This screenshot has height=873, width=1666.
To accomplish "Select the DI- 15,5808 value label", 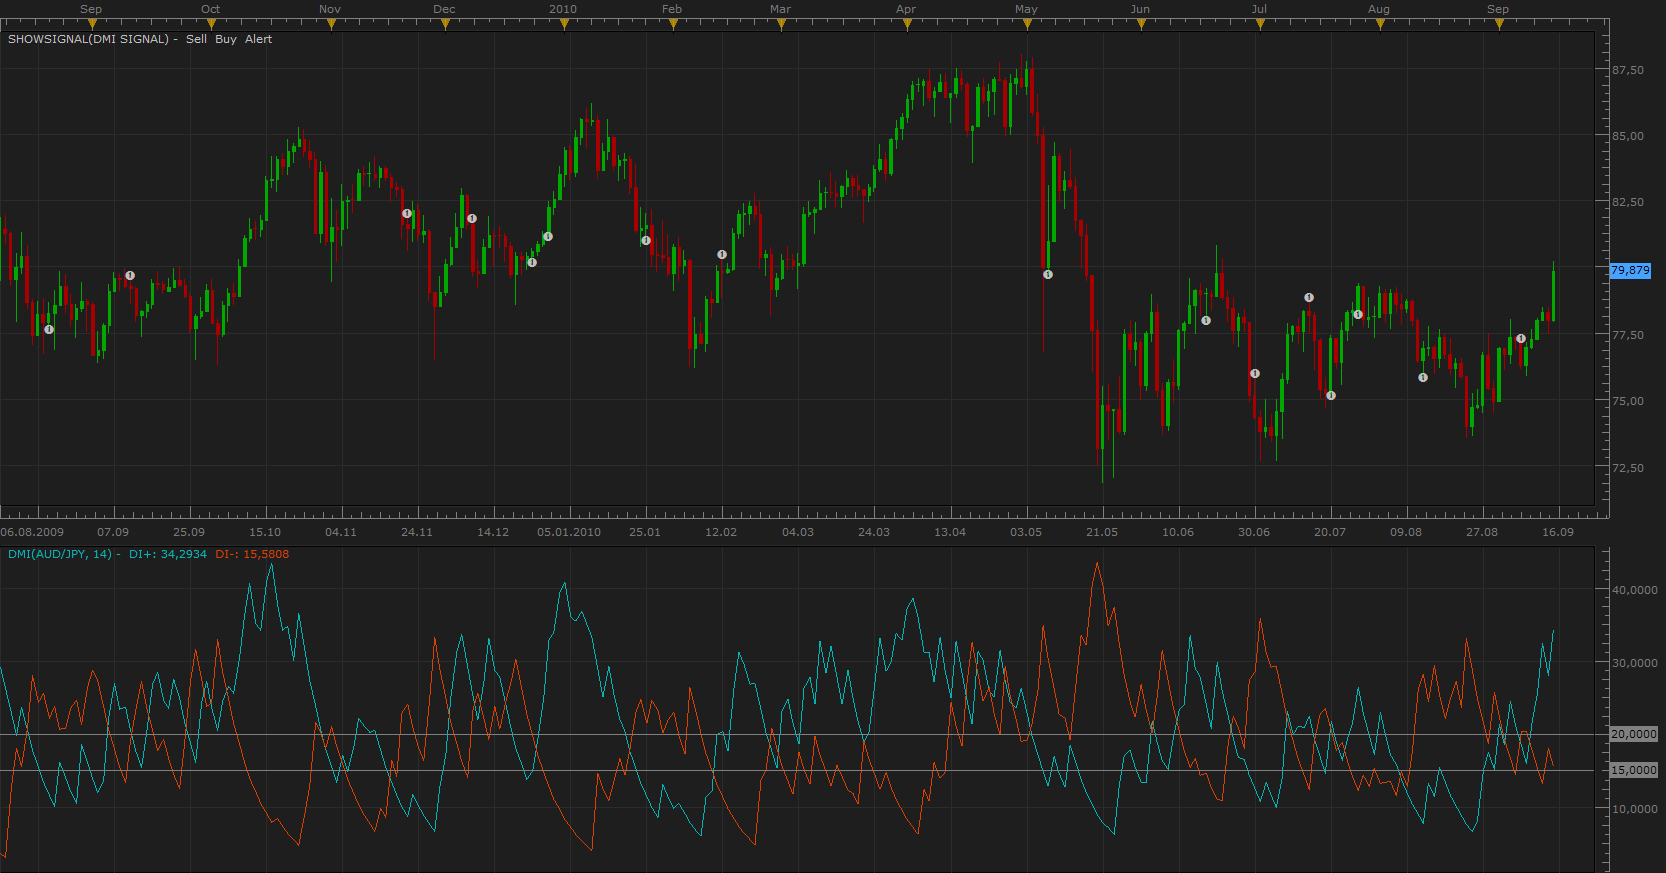I will point(252,554).
